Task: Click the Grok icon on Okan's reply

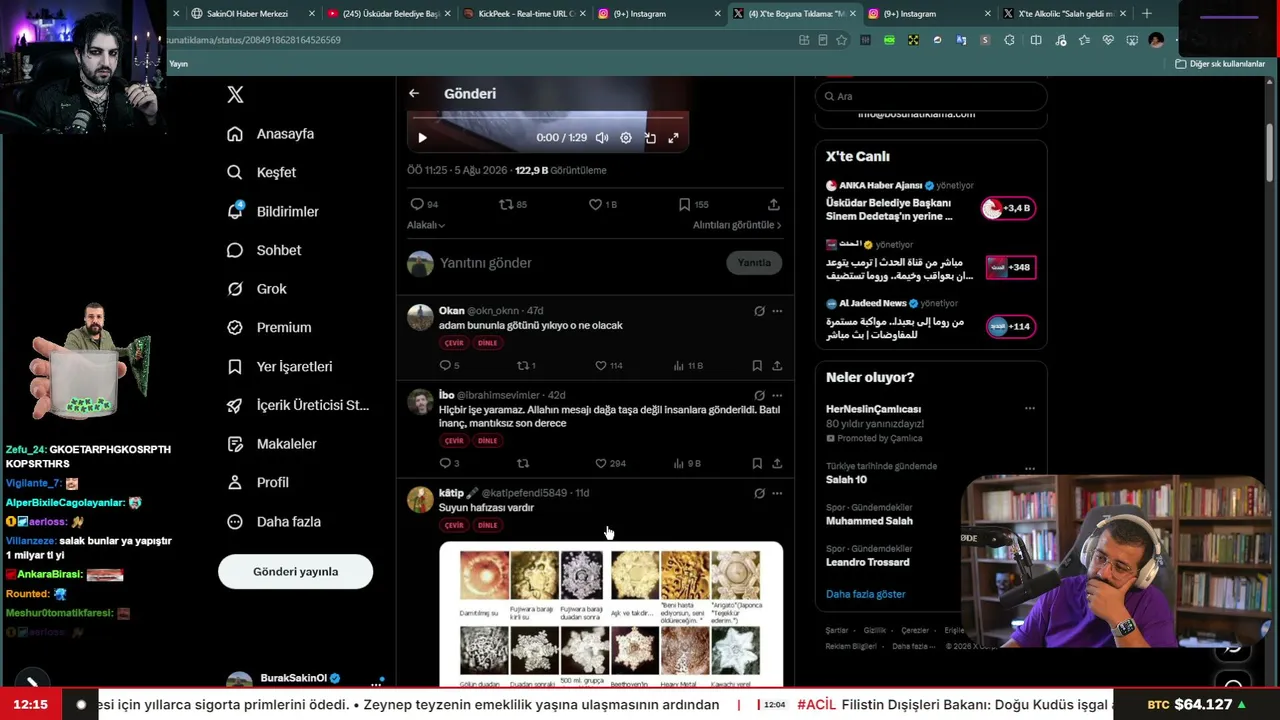Action: [x=759, y=311]
